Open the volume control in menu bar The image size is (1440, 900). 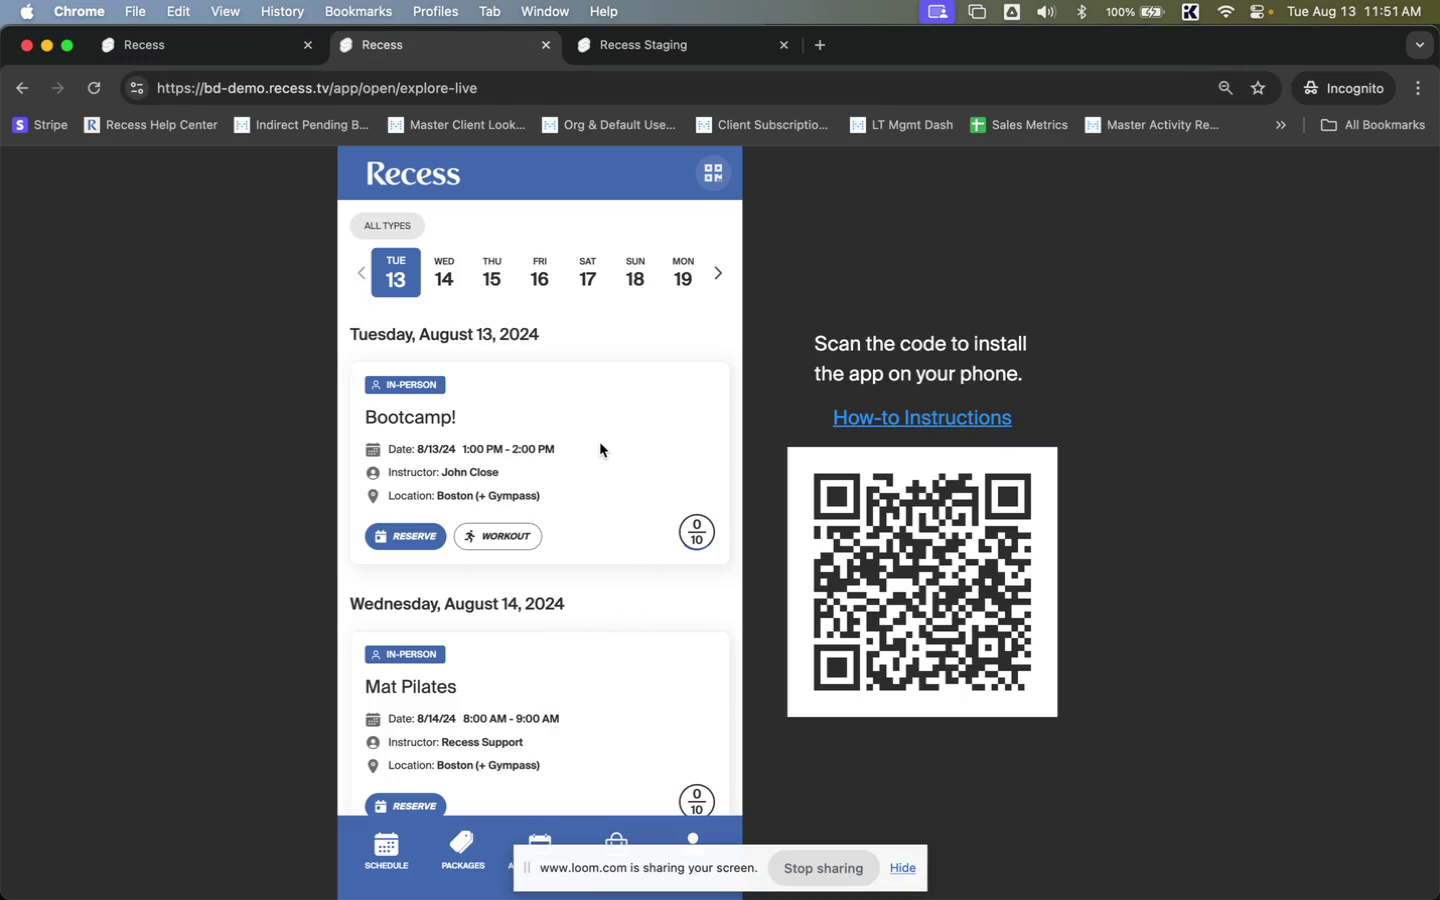coord(1046,12)
